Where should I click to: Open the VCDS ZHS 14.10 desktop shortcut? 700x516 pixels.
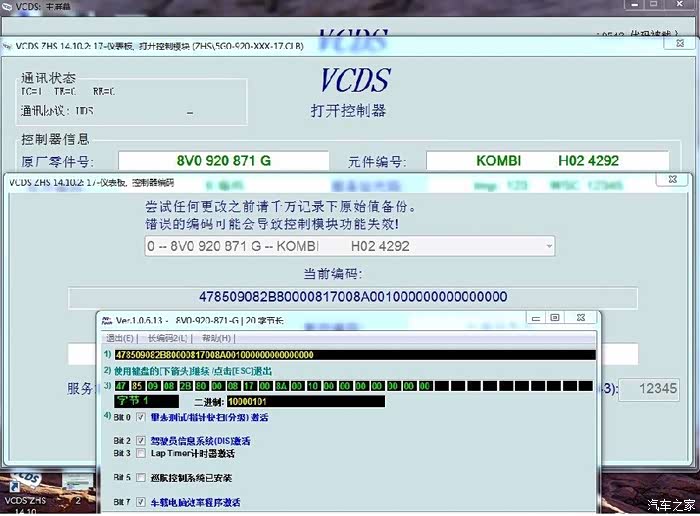click(x=25, y=492)
